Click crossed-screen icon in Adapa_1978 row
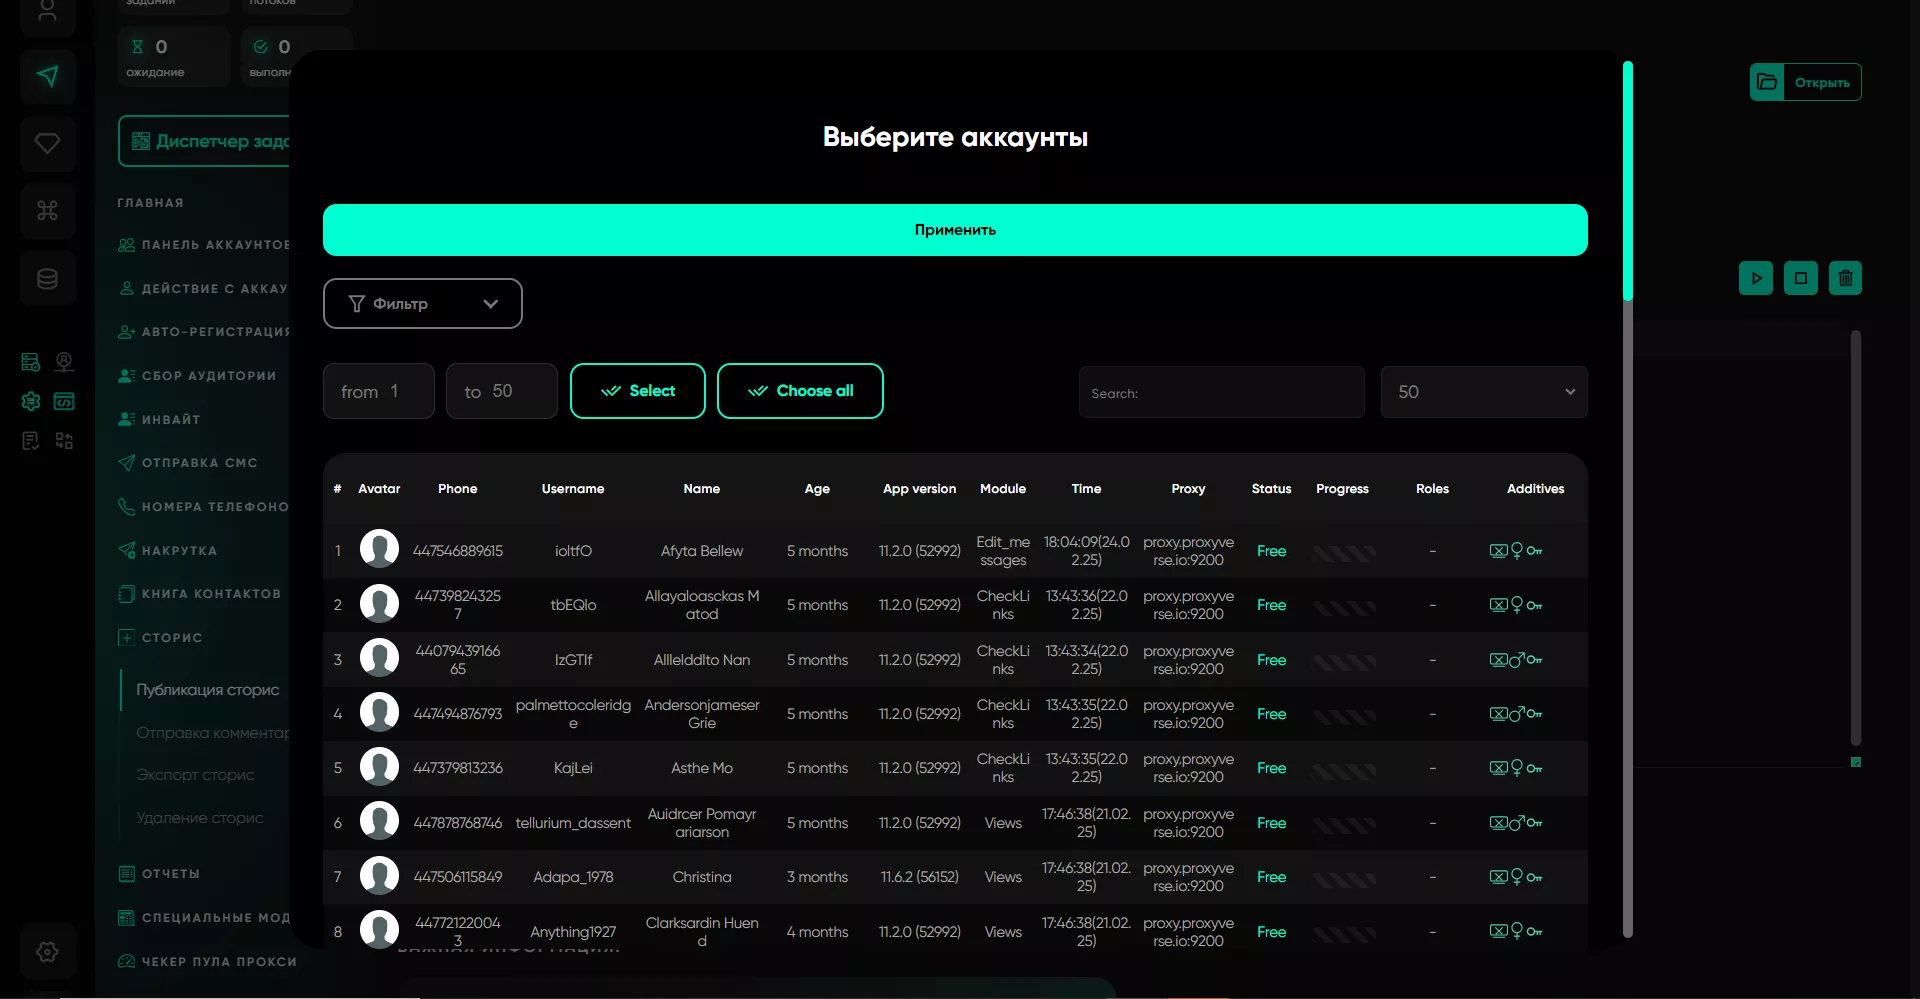 click(1498, 877)
